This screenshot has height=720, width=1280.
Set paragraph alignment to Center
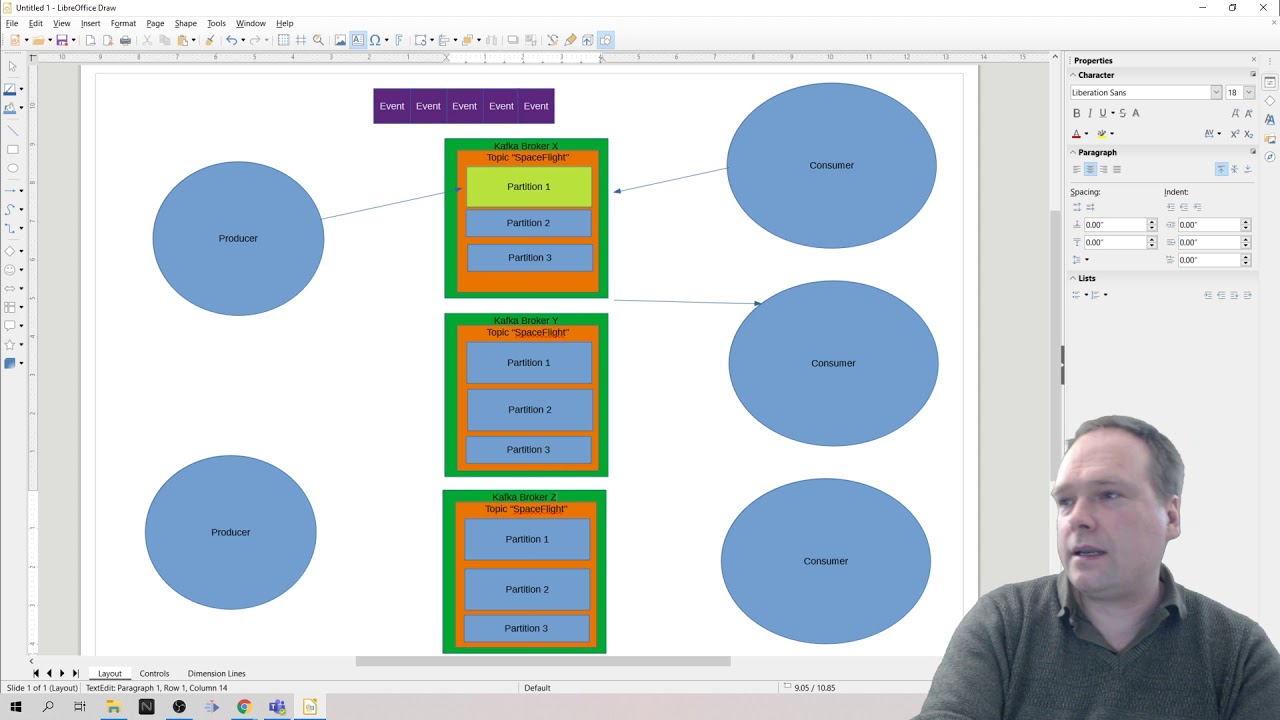1090,169
